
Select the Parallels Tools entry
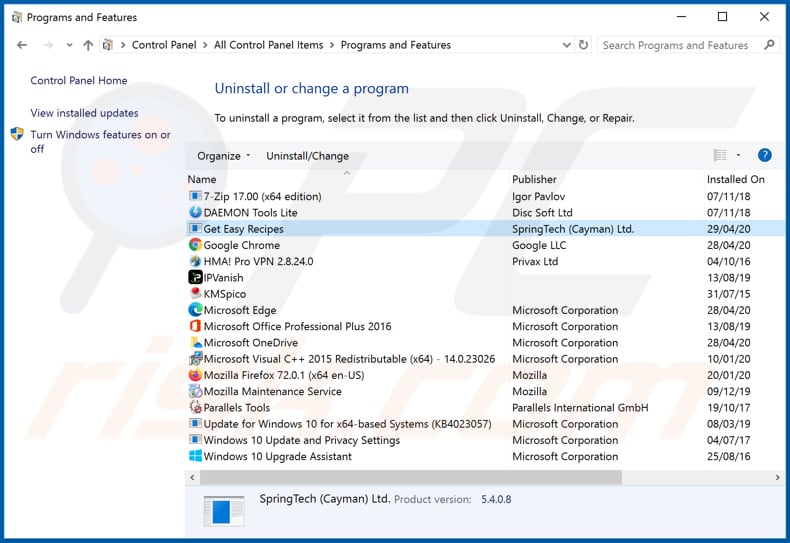click(486, 408)
